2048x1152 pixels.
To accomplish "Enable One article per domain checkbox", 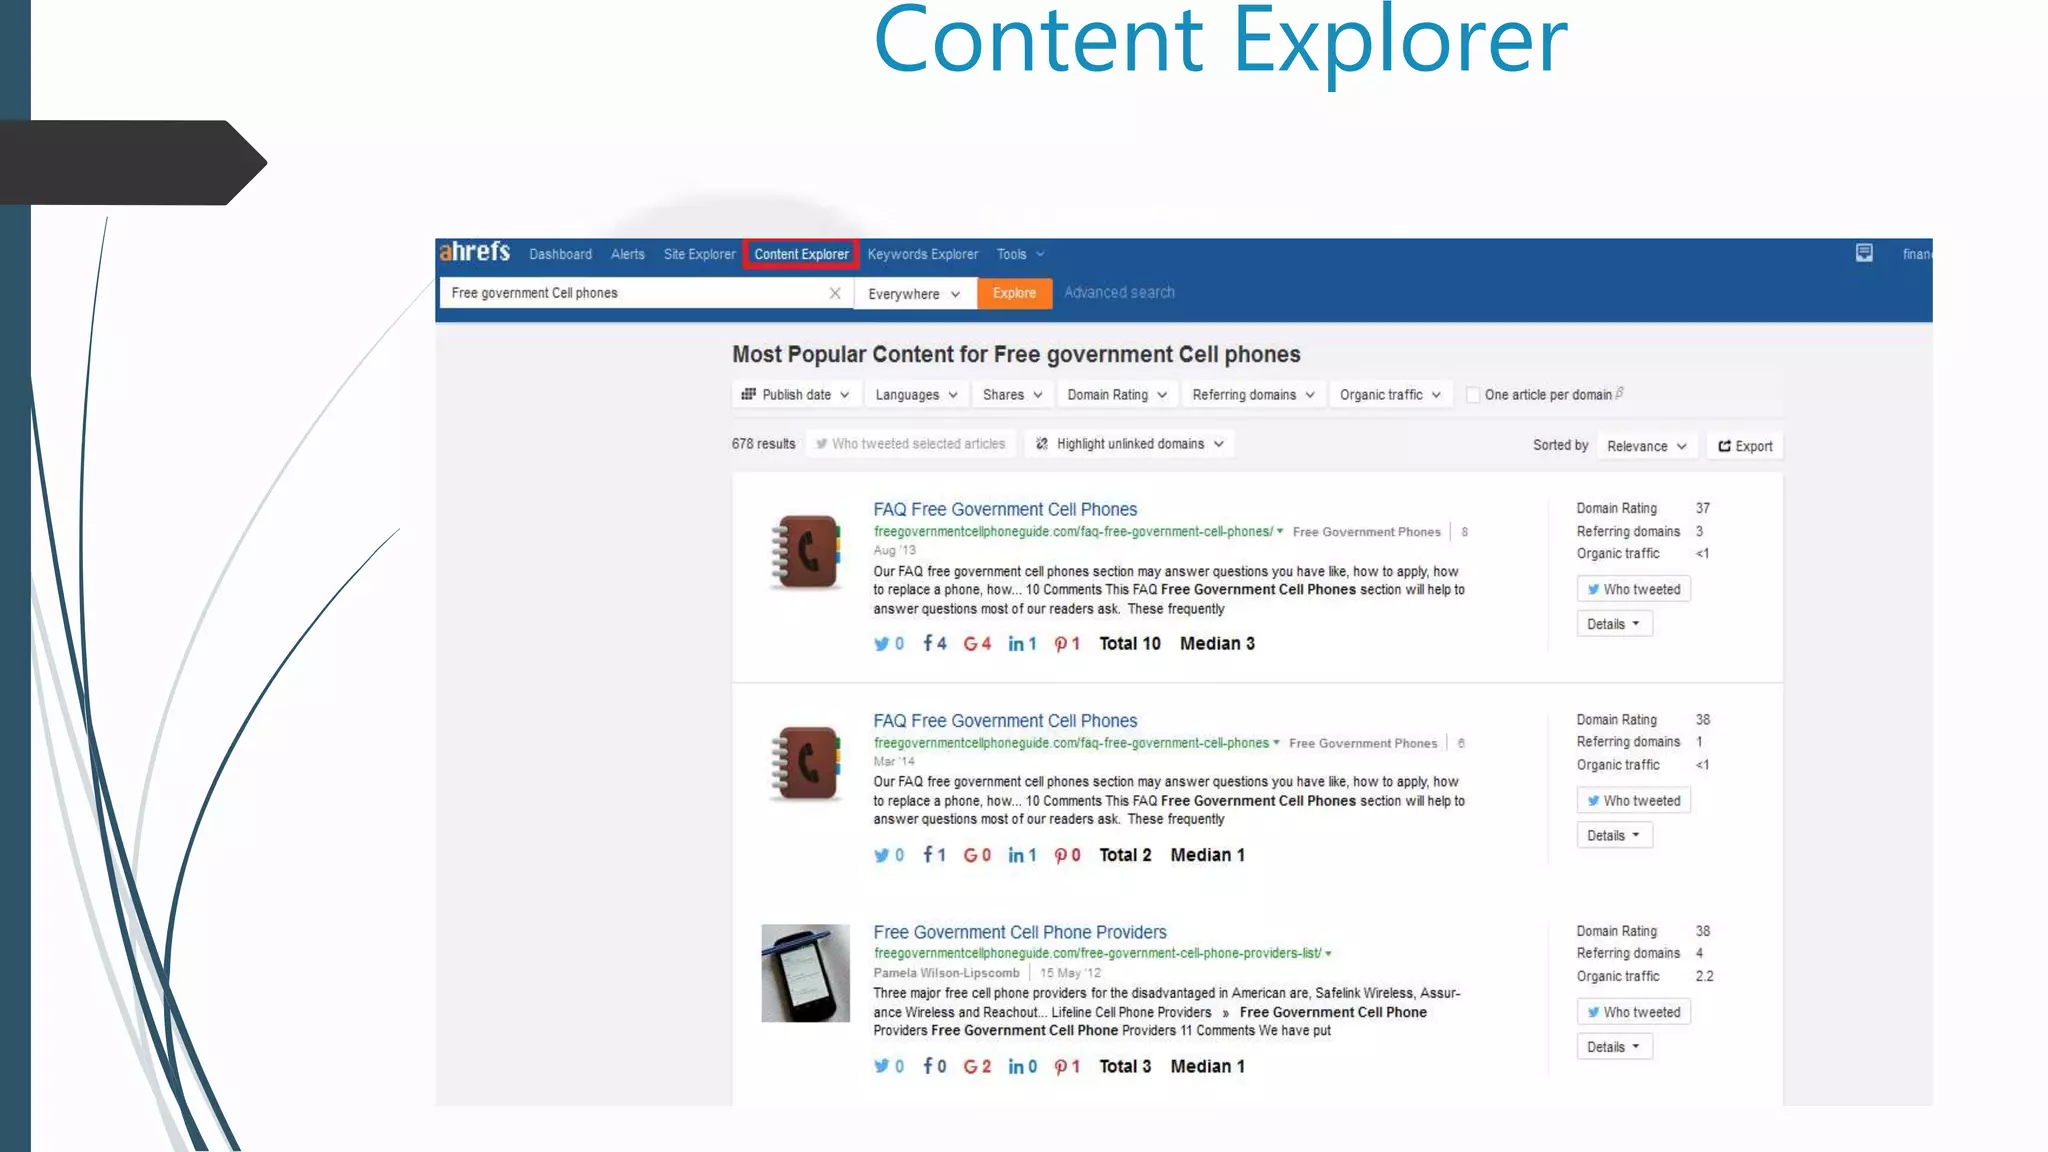I will pyautogui.click(x=1473, y=395).
